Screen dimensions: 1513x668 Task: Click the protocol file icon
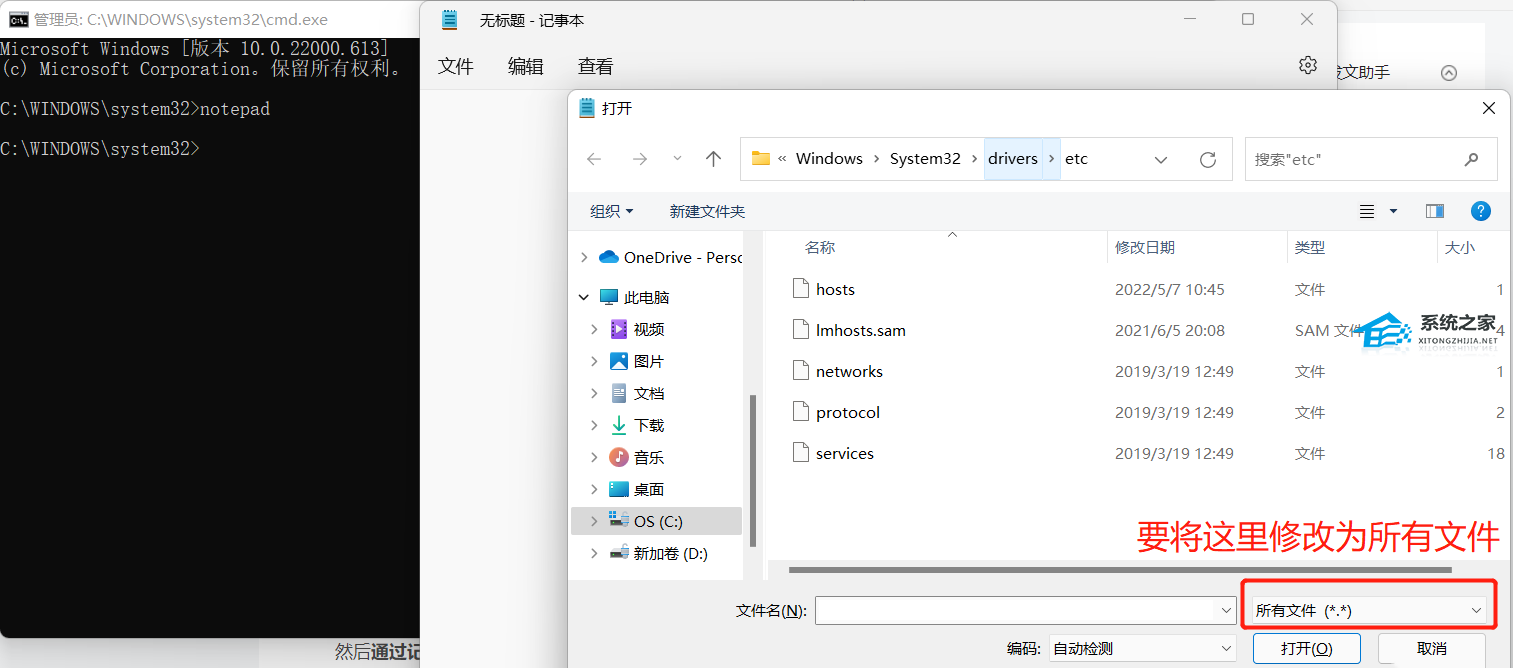click(799, 412)
